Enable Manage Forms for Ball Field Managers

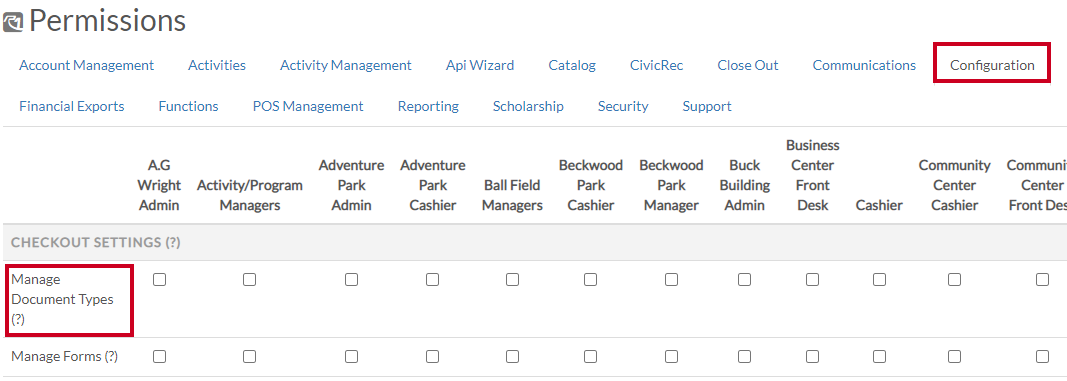pos(512,357)
